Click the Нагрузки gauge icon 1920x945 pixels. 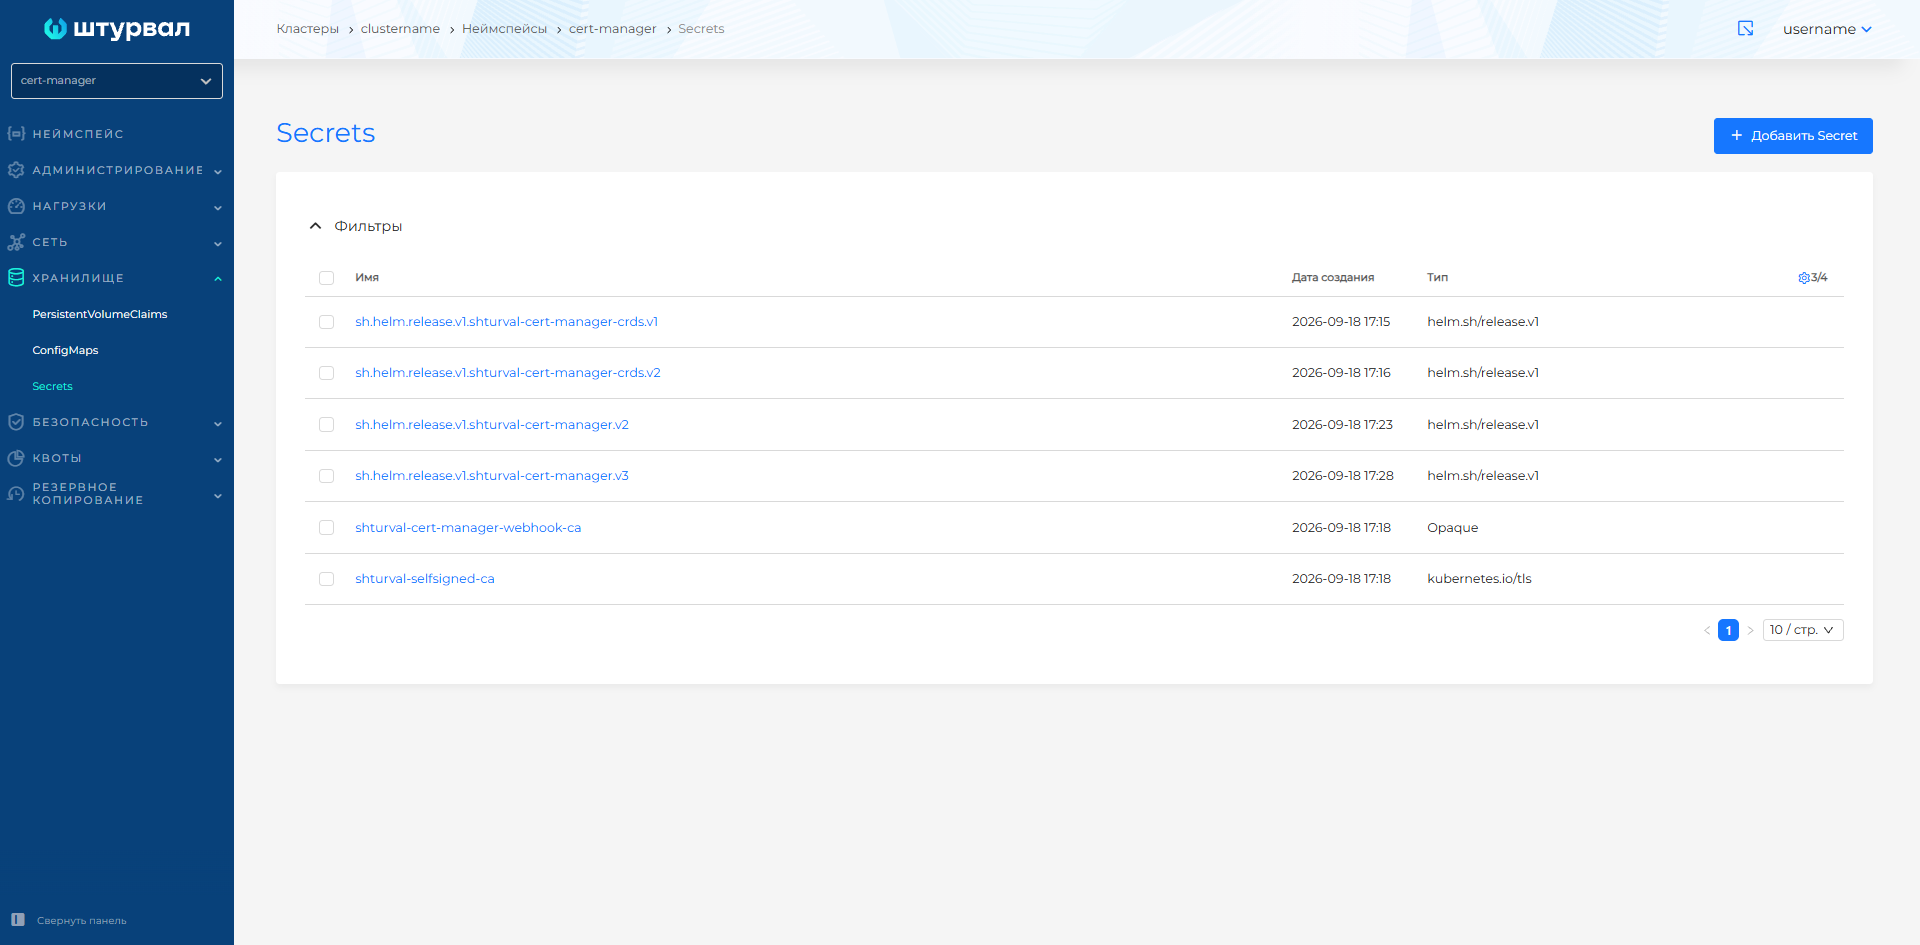[16, 206]
